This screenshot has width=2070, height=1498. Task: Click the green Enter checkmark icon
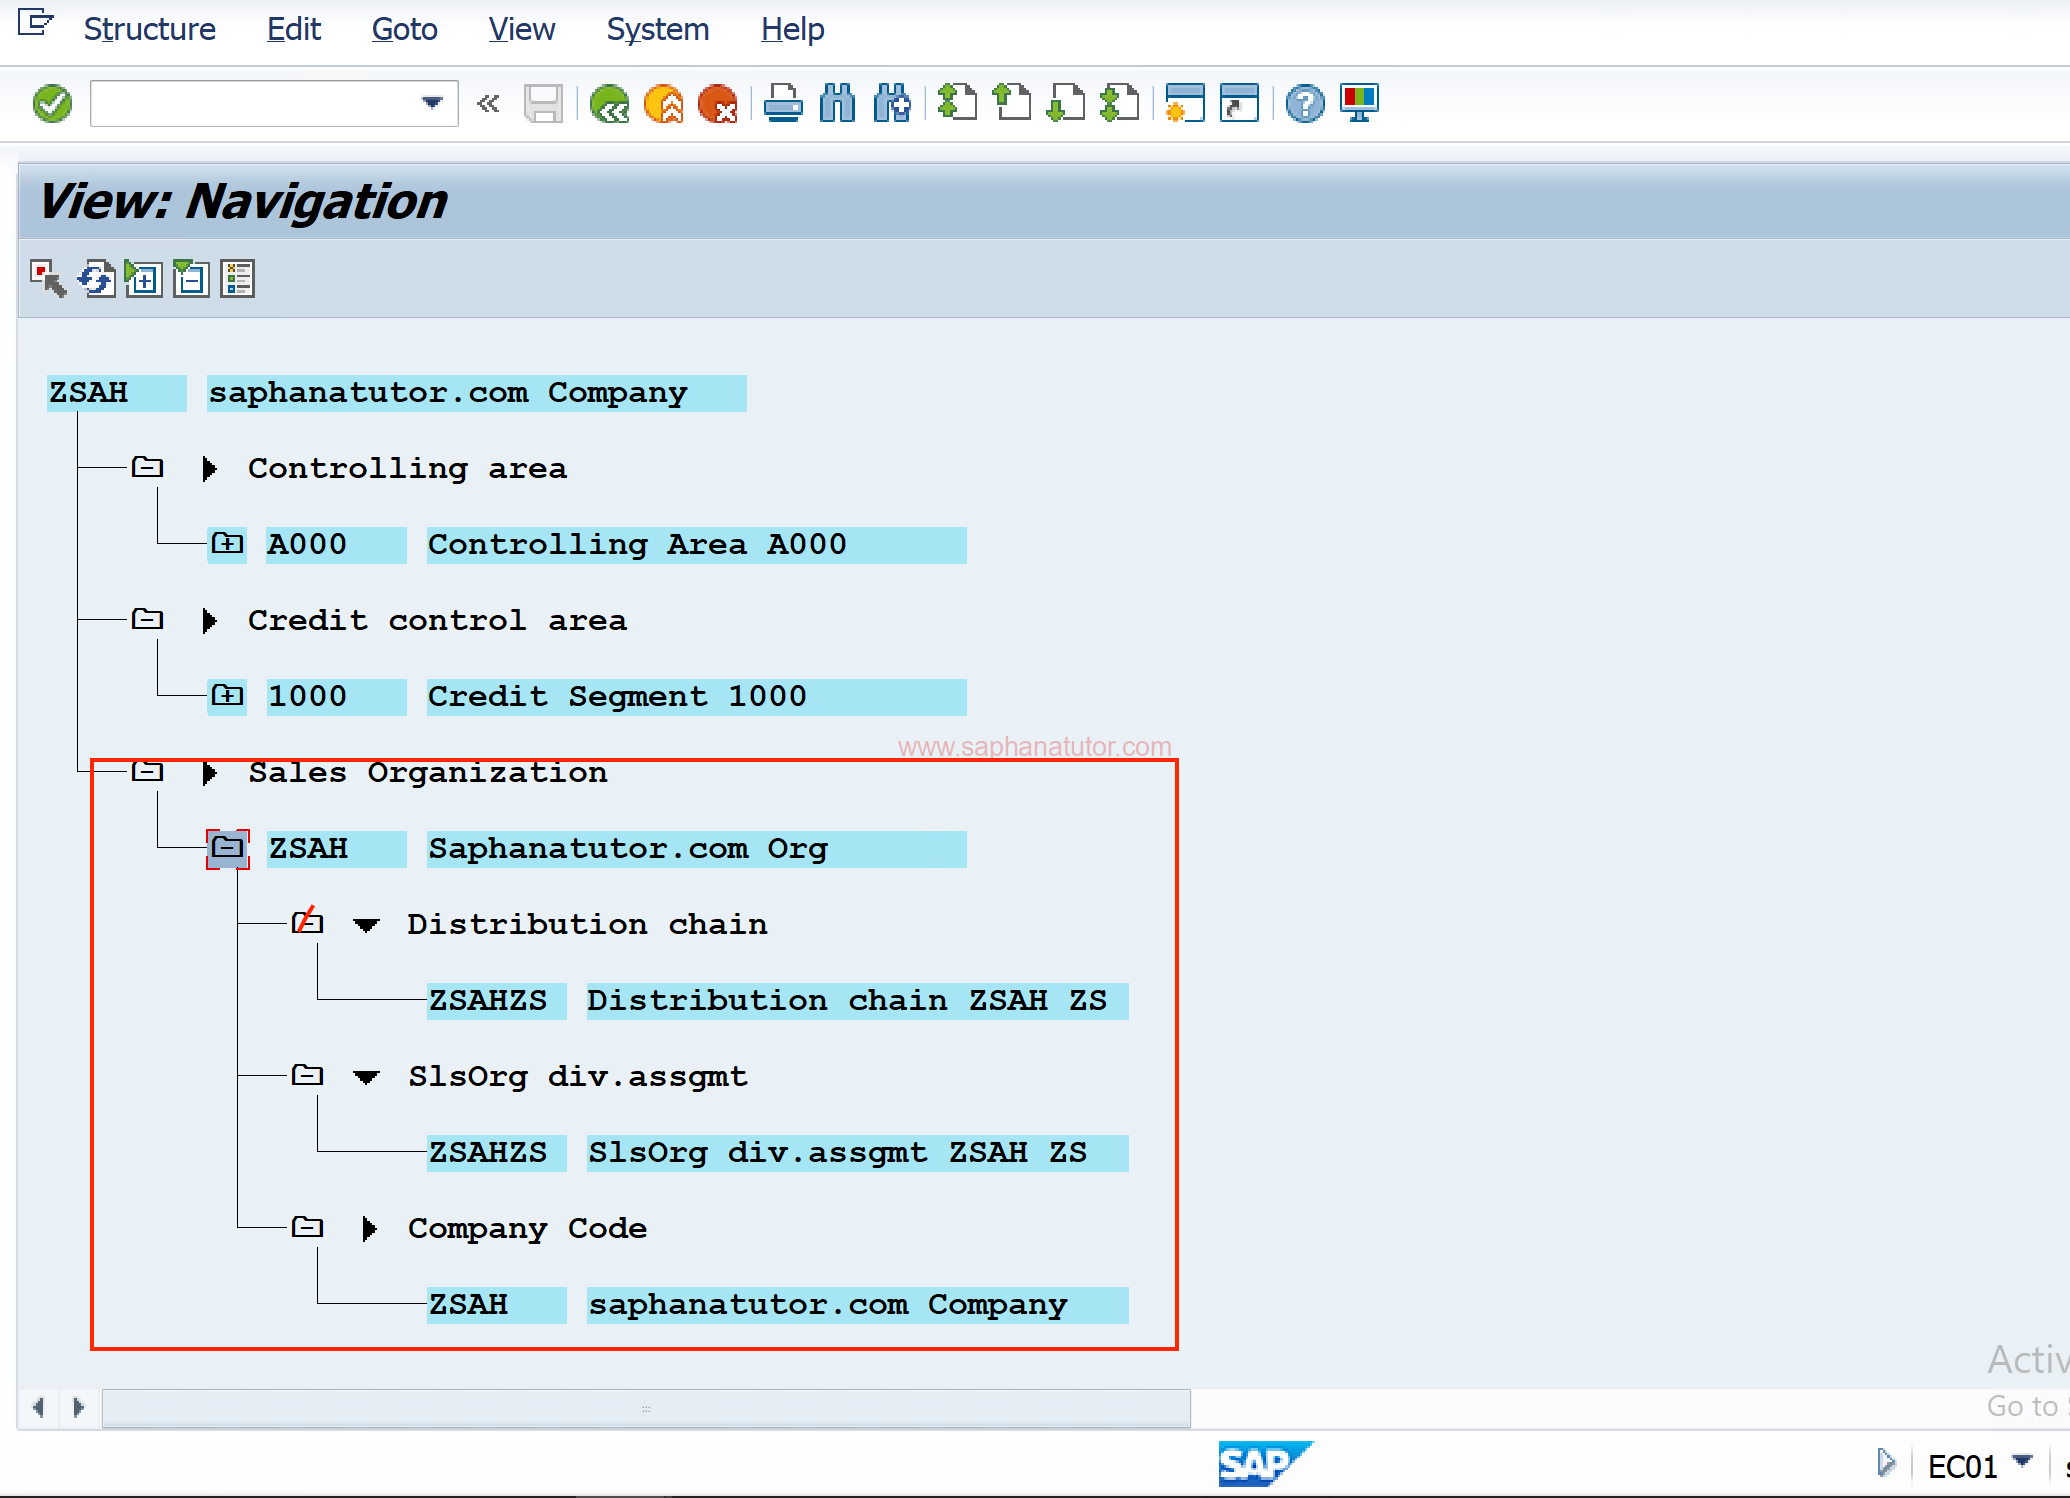coord(52,103)
